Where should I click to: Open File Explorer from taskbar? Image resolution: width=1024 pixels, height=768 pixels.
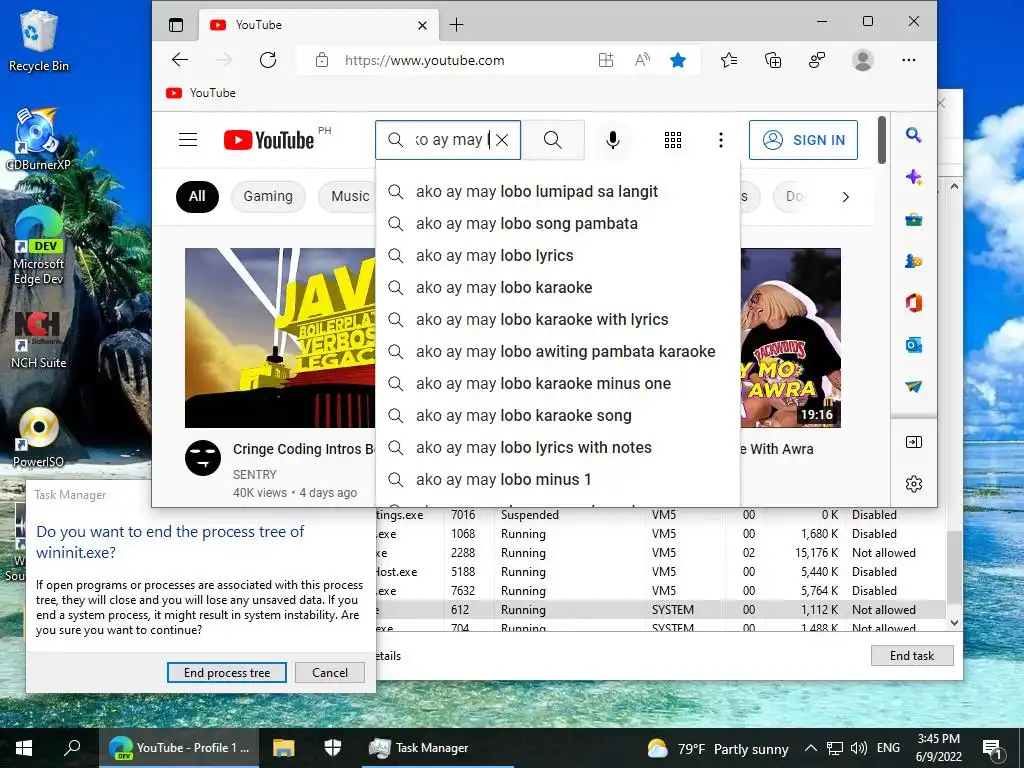(x=283, y=748)
